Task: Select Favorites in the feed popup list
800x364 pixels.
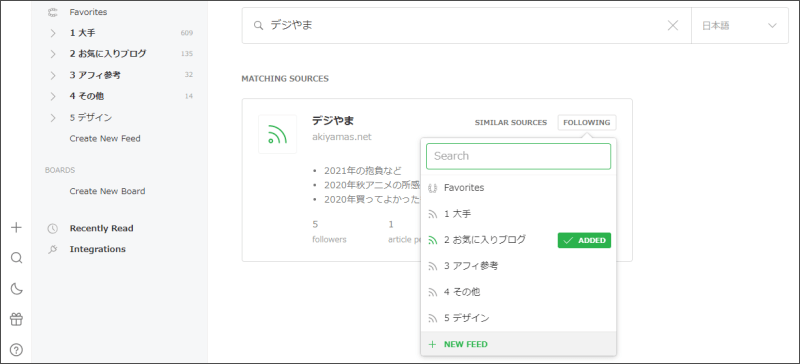Action: (x=518, y=188)
